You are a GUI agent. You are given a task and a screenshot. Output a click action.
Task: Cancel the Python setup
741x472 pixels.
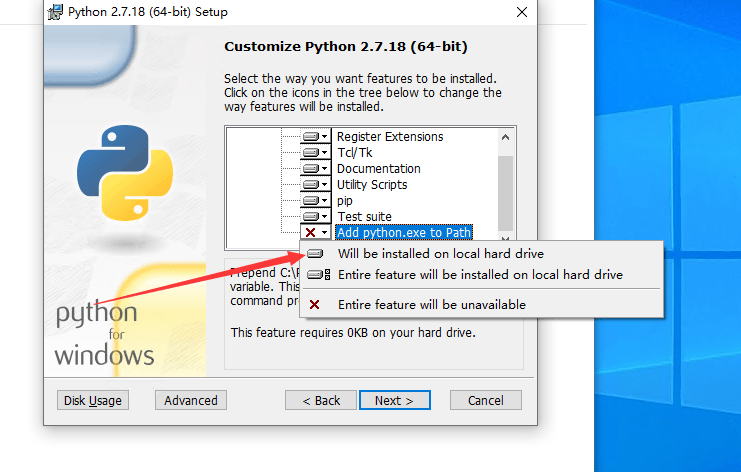pos(486,400)
